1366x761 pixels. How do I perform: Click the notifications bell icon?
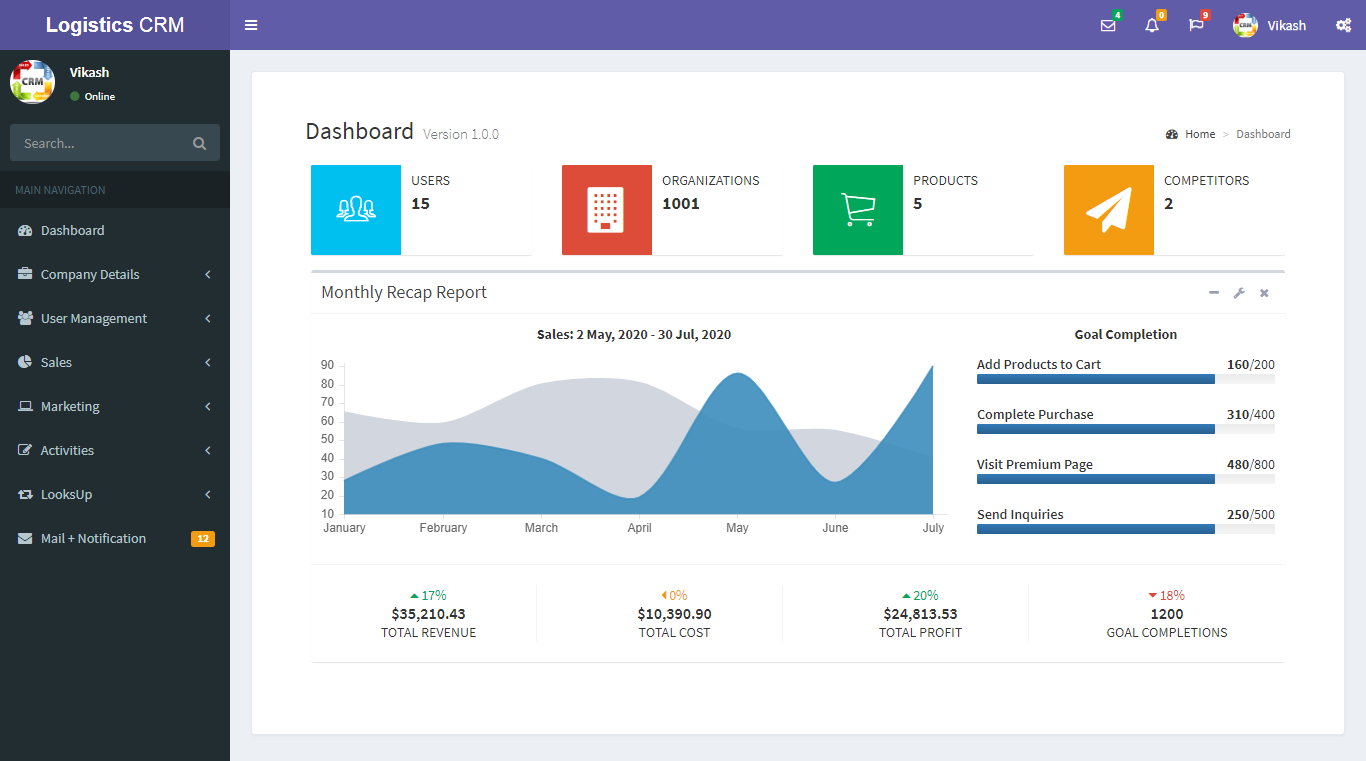pyautogui.click(x=1151, y=25)
